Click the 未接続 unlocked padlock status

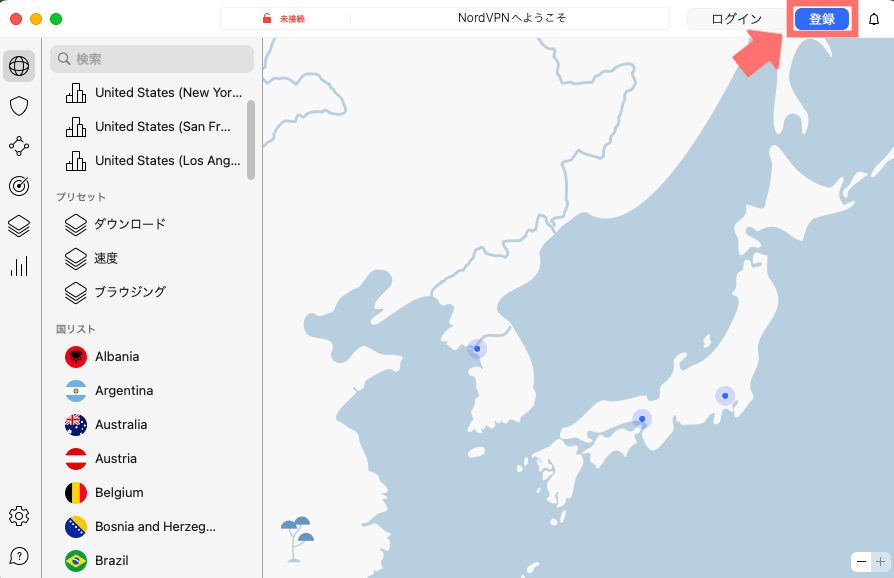pos(283,19)
